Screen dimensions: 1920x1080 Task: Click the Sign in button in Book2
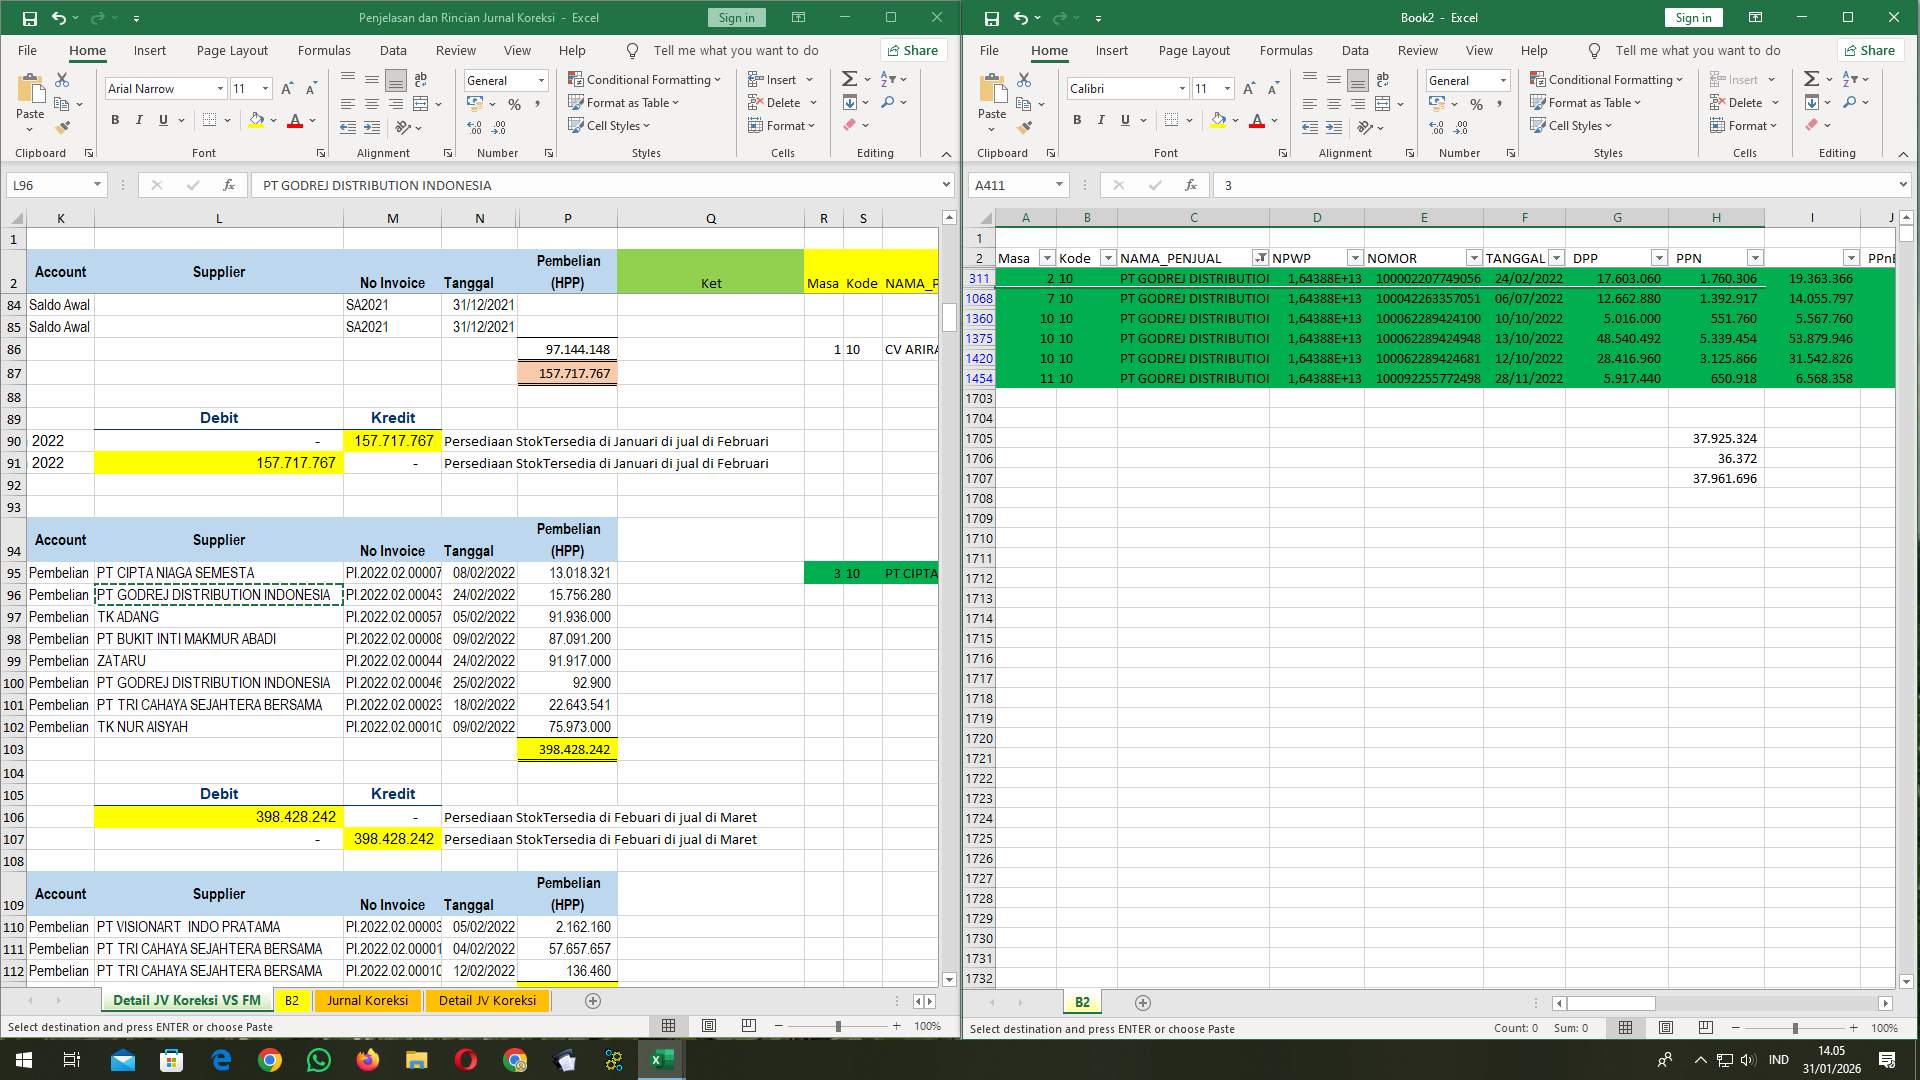[x=1693, y=17]
